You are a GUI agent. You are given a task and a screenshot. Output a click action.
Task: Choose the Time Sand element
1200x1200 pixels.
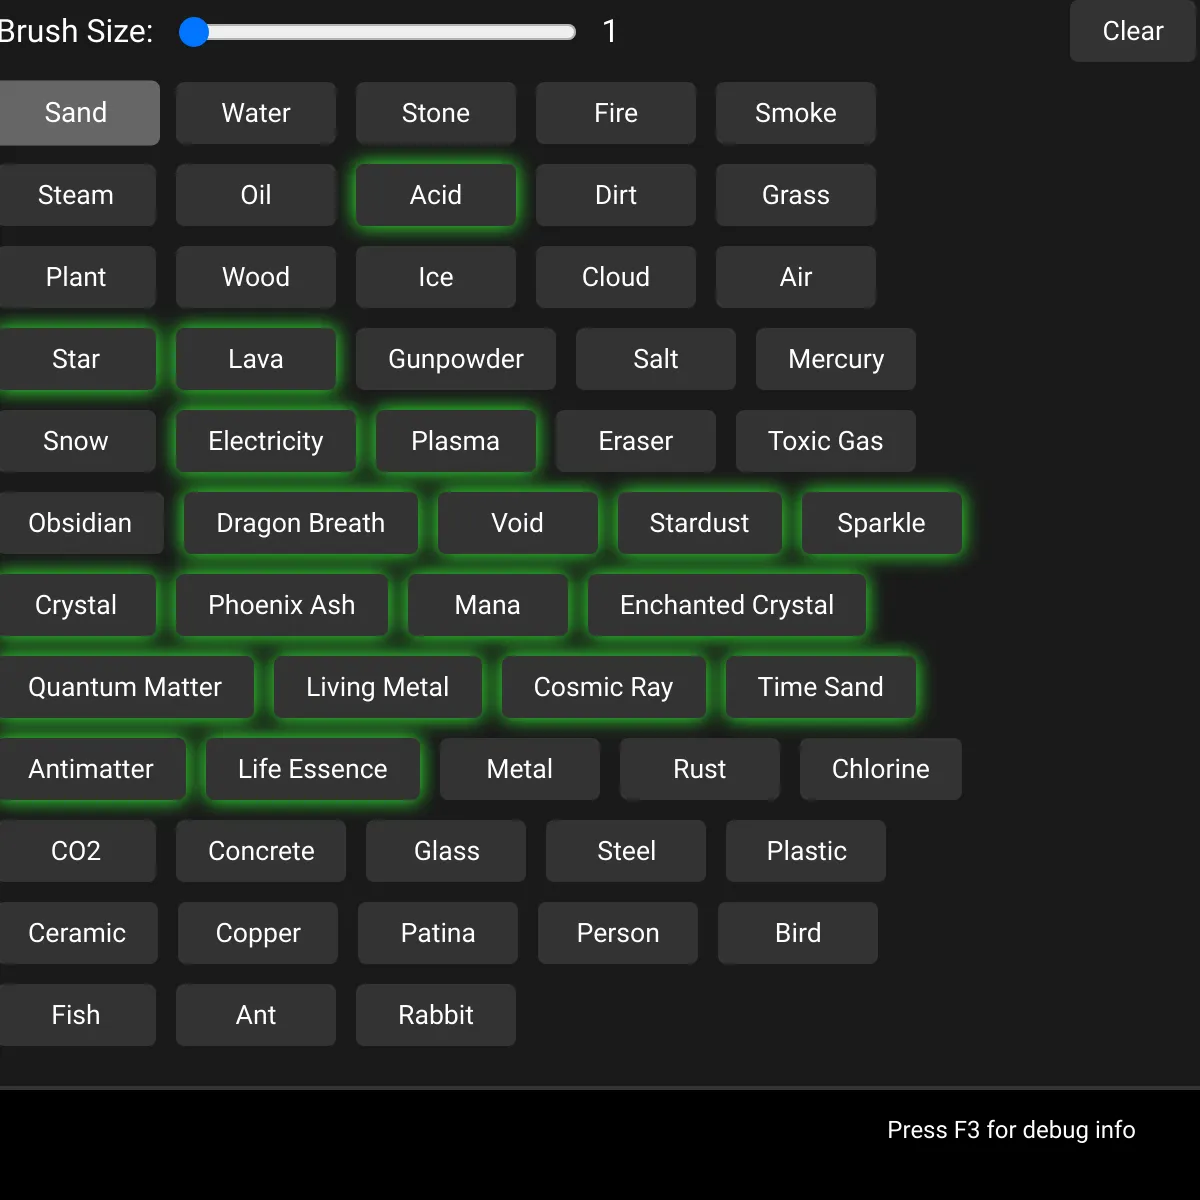pyautogui.click(x=820, y=687)
